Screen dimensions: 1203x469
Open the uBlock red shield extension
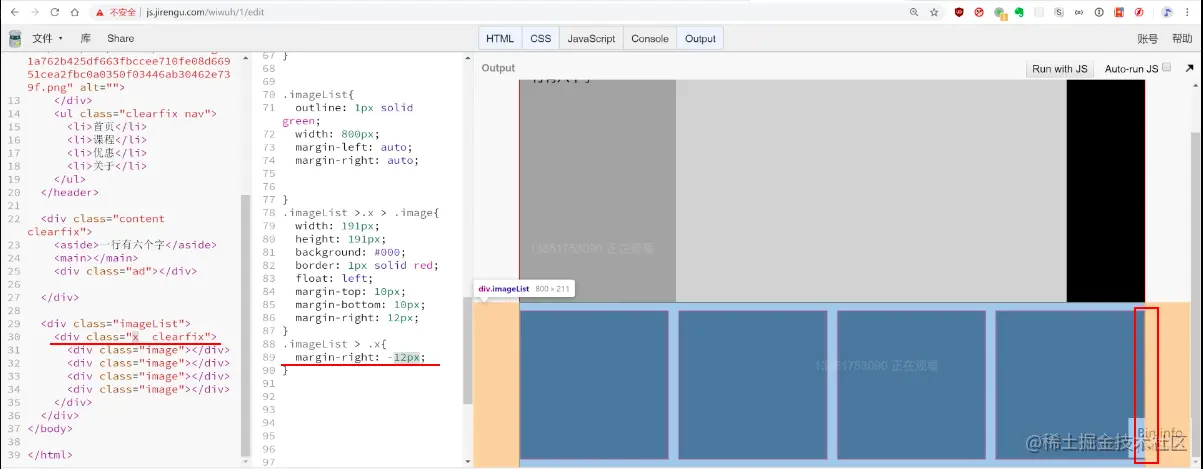(x=959, y=12)
